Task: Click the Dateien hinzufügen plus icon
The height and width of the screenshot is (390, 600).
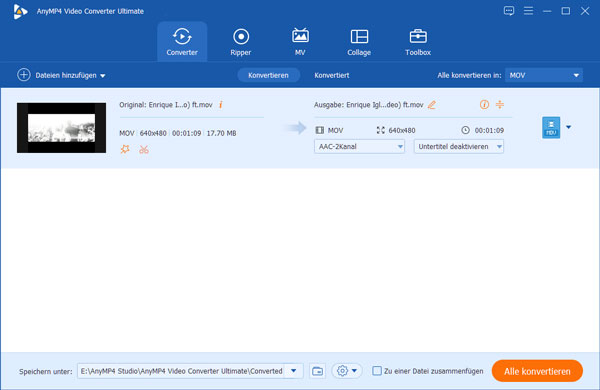Action: pos(24,75)
